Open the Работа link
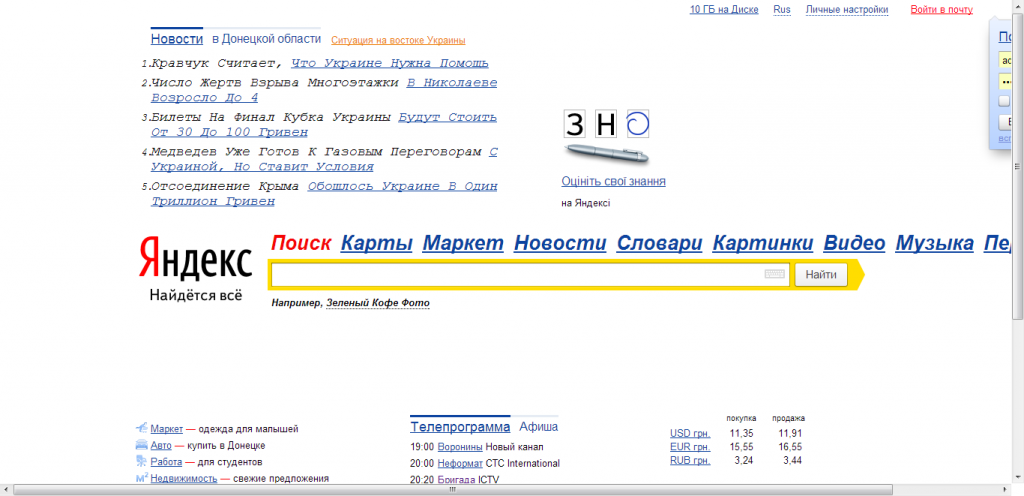This screenshot has height=496, width=1024. (166, 462)
